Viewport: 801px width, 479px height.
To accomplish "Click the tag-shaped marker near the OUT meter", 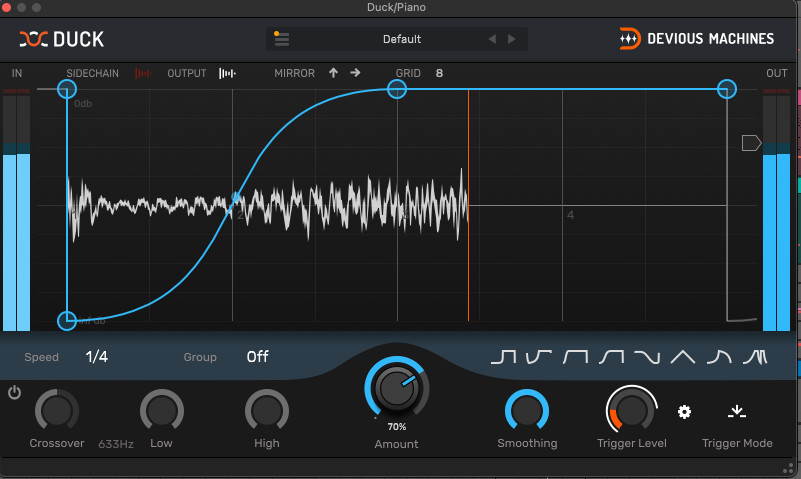I will pos(751,143).
